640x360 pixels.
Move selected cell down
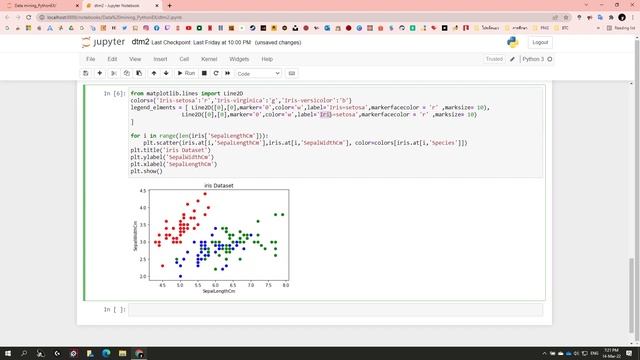(166, 73)
